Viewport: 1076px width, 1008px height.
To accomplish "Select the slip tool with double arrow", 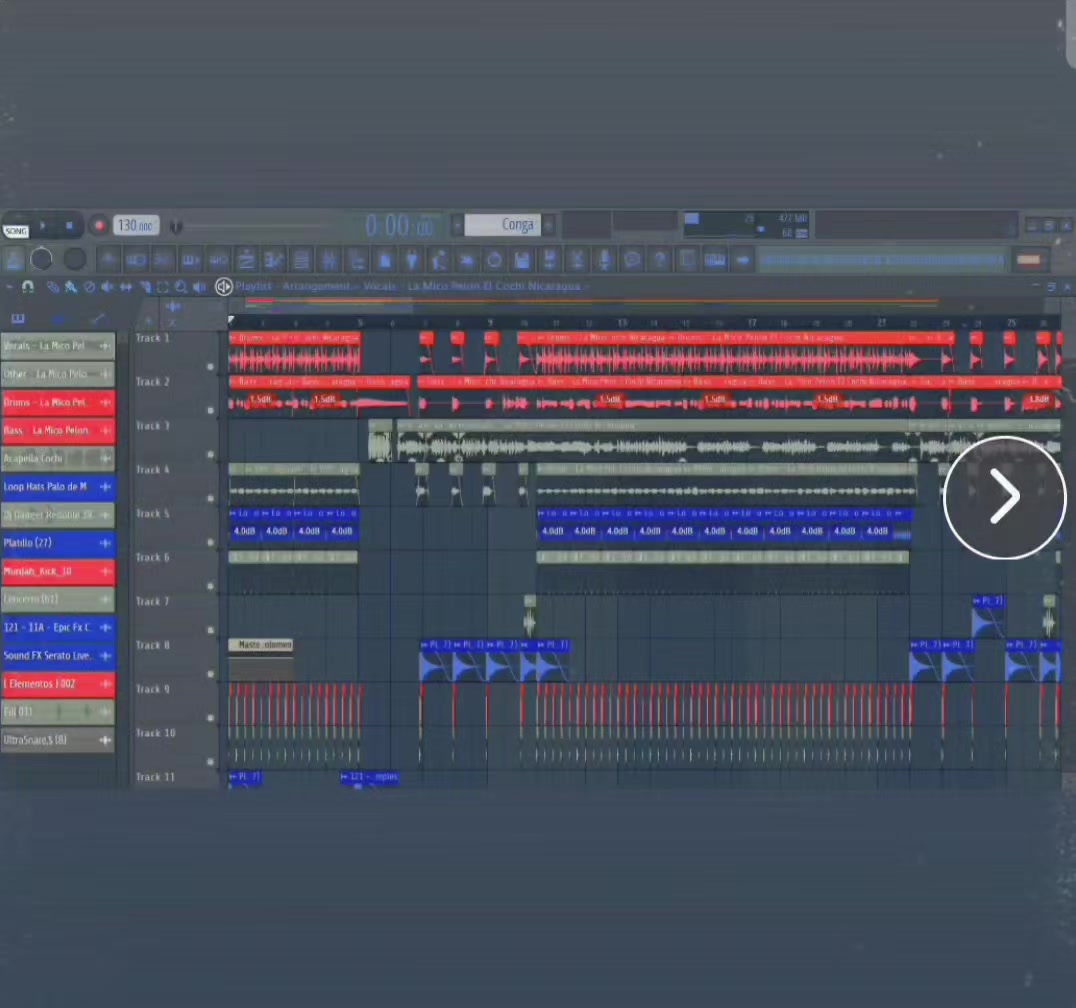I will click(126, 287).
